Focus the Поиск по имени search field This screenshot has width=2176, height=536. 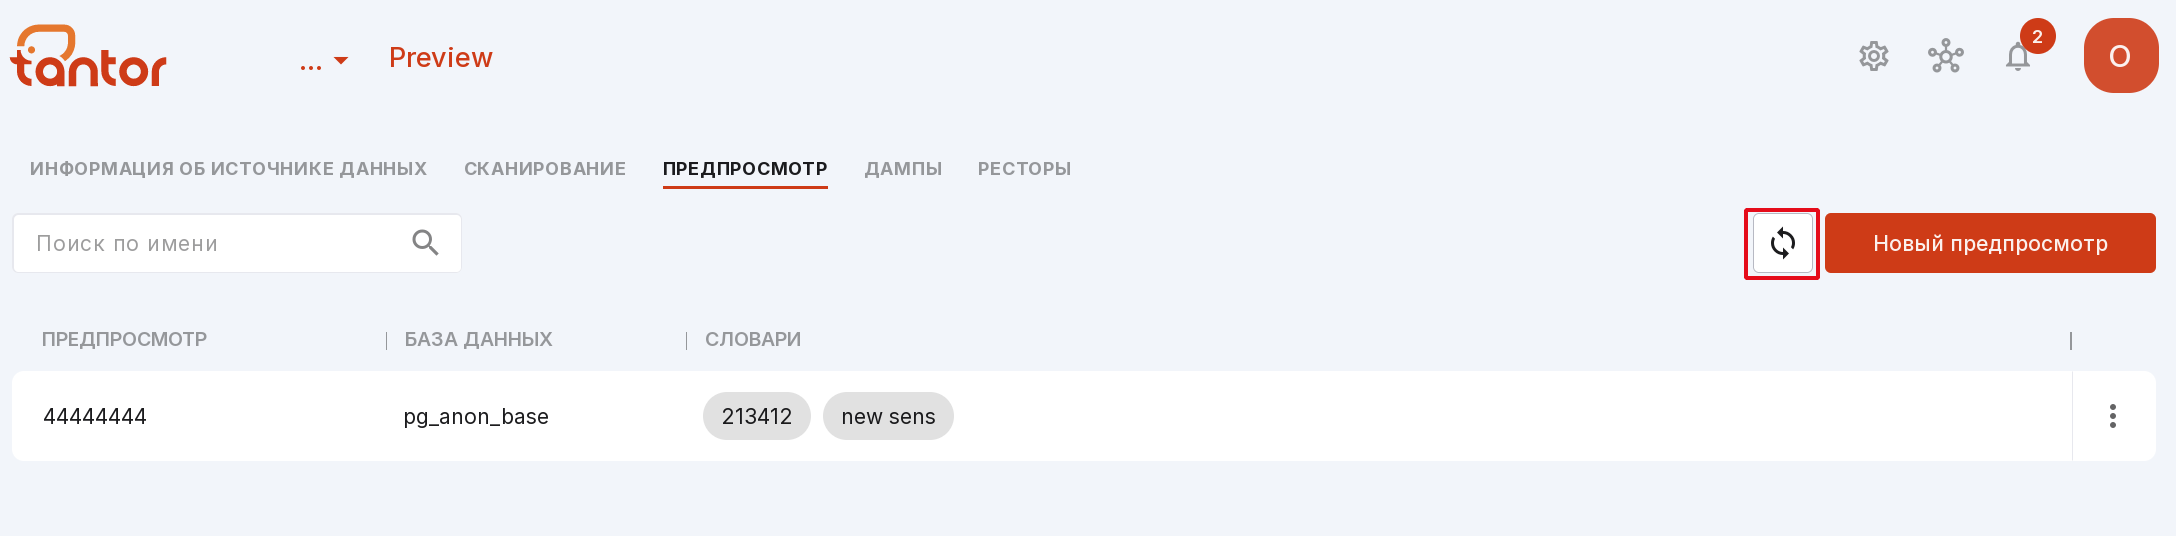(x=237, y=243)
